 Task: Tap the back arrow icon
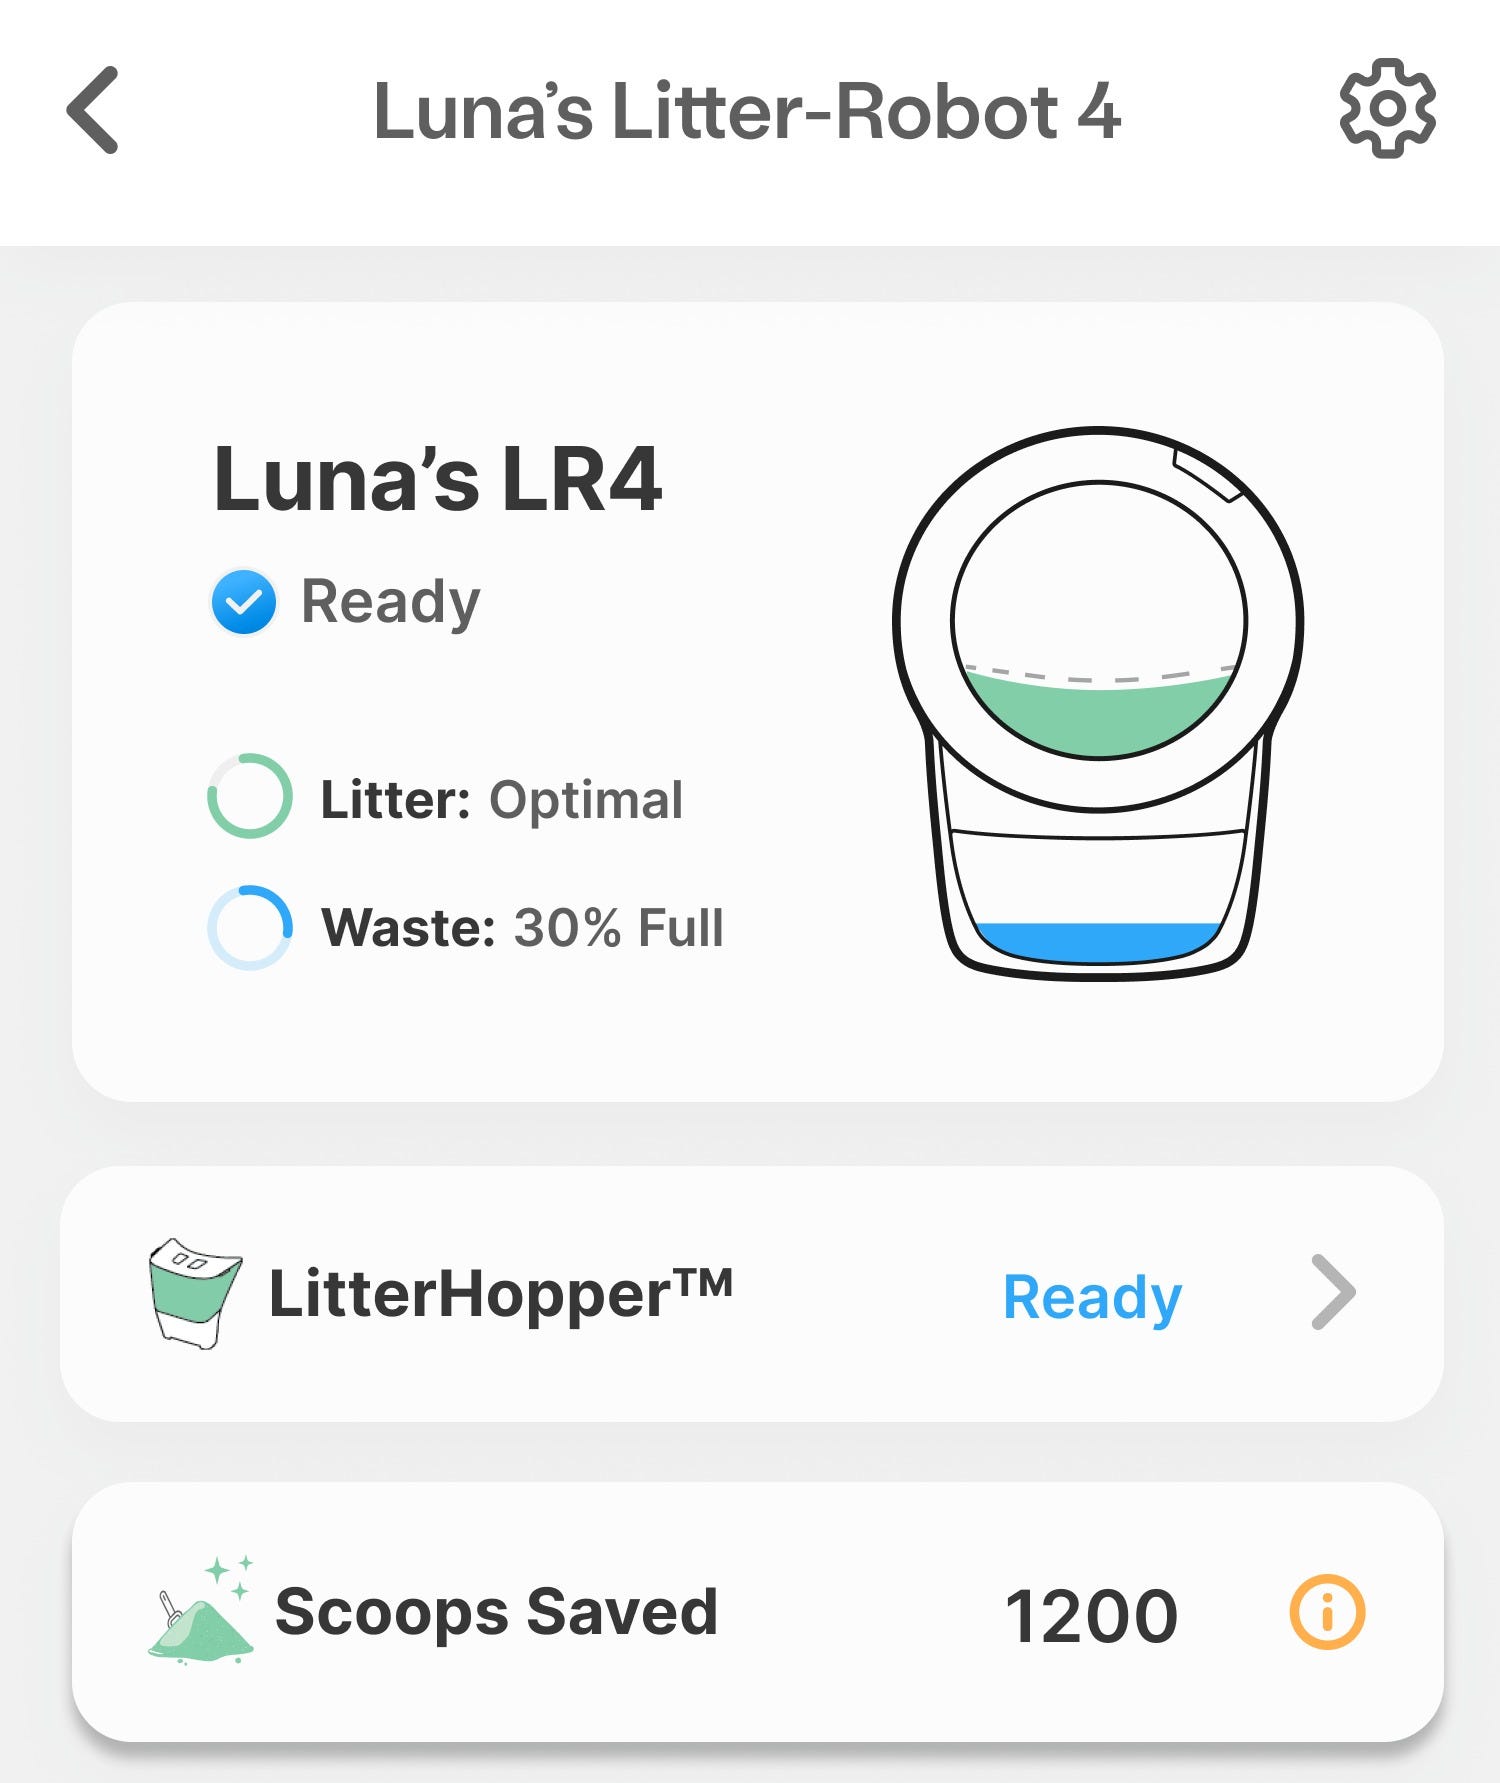93,110
